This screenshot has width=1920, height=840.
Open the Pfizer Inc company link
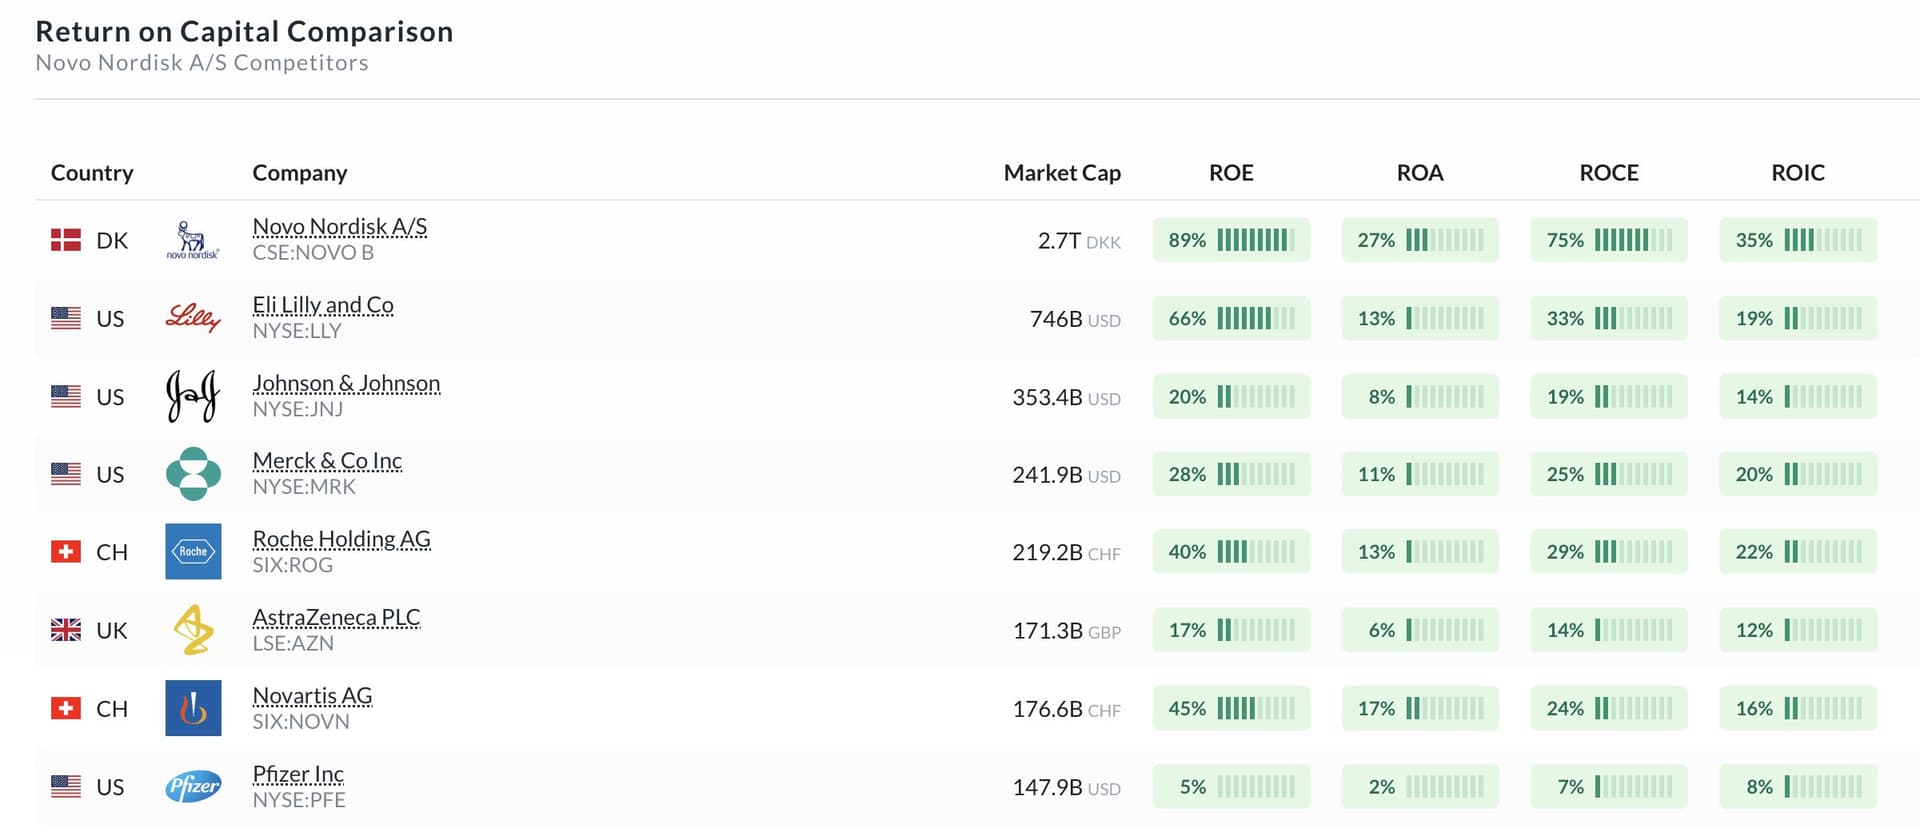298,774
